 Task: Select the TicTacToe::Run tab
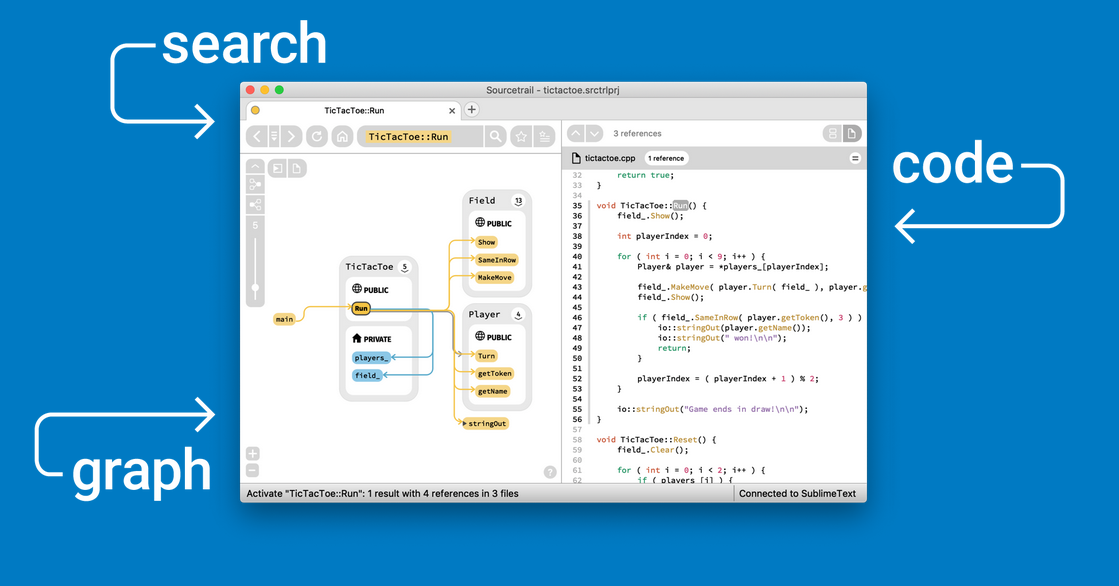tap(354, 110)
